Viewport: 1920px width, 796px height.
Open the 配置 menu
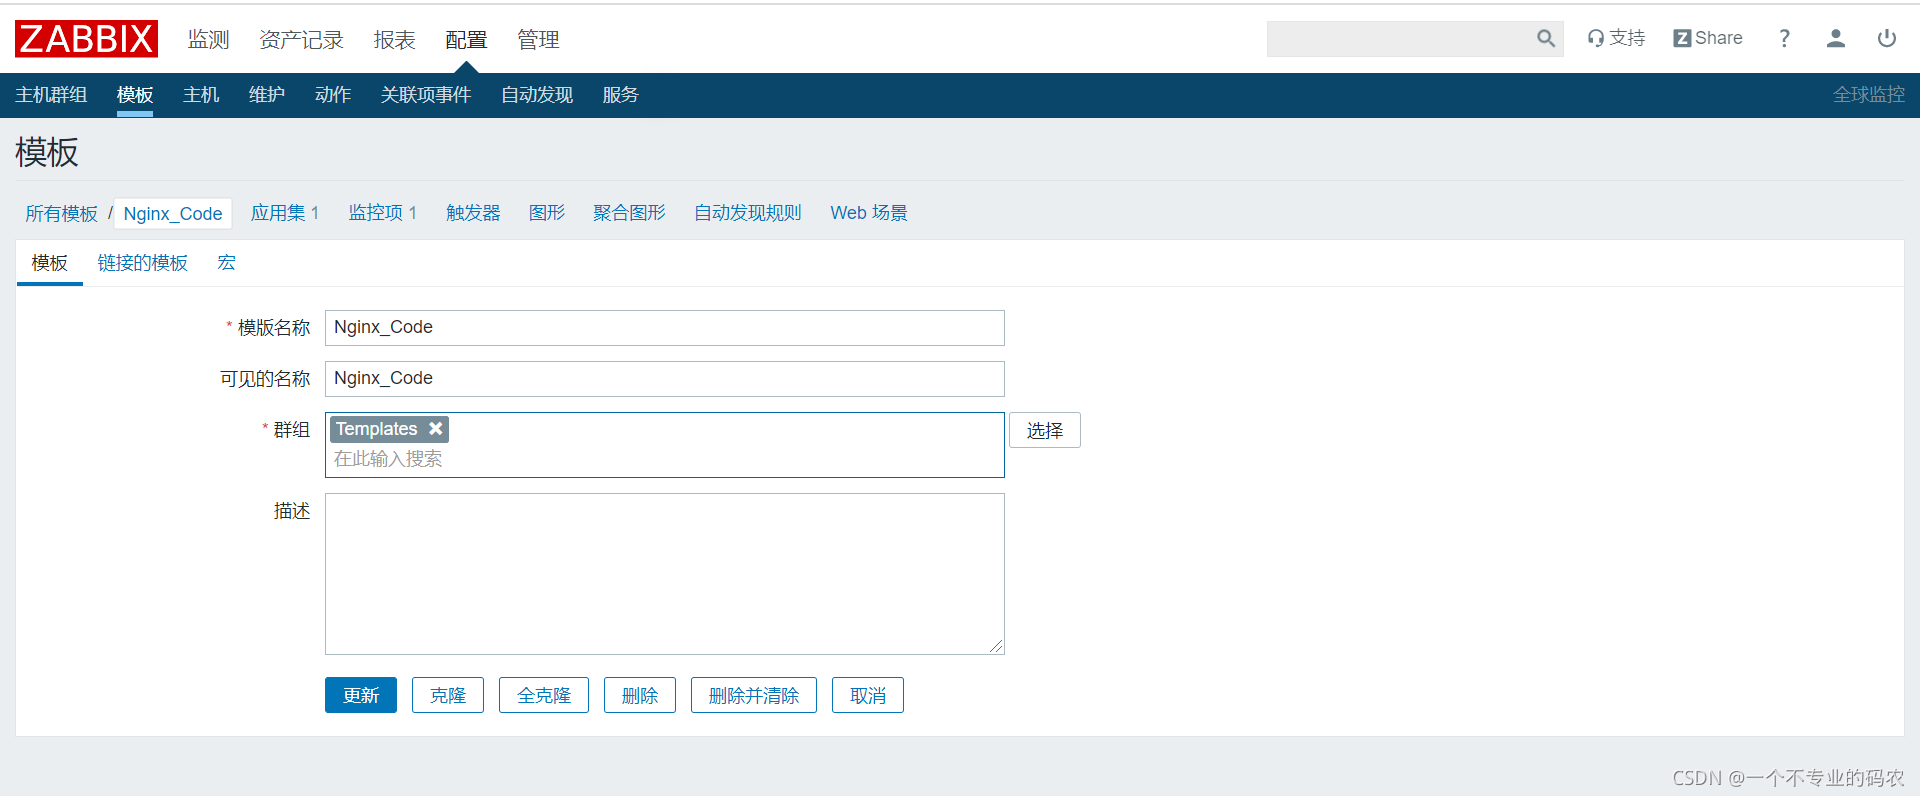pos(466,40)
